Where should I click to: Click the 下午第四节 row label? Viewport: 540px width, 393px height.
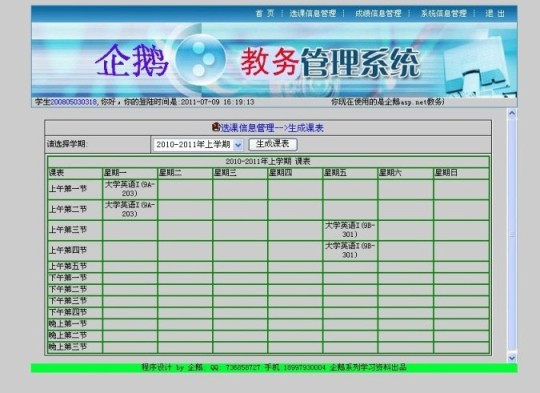(68, 312)
